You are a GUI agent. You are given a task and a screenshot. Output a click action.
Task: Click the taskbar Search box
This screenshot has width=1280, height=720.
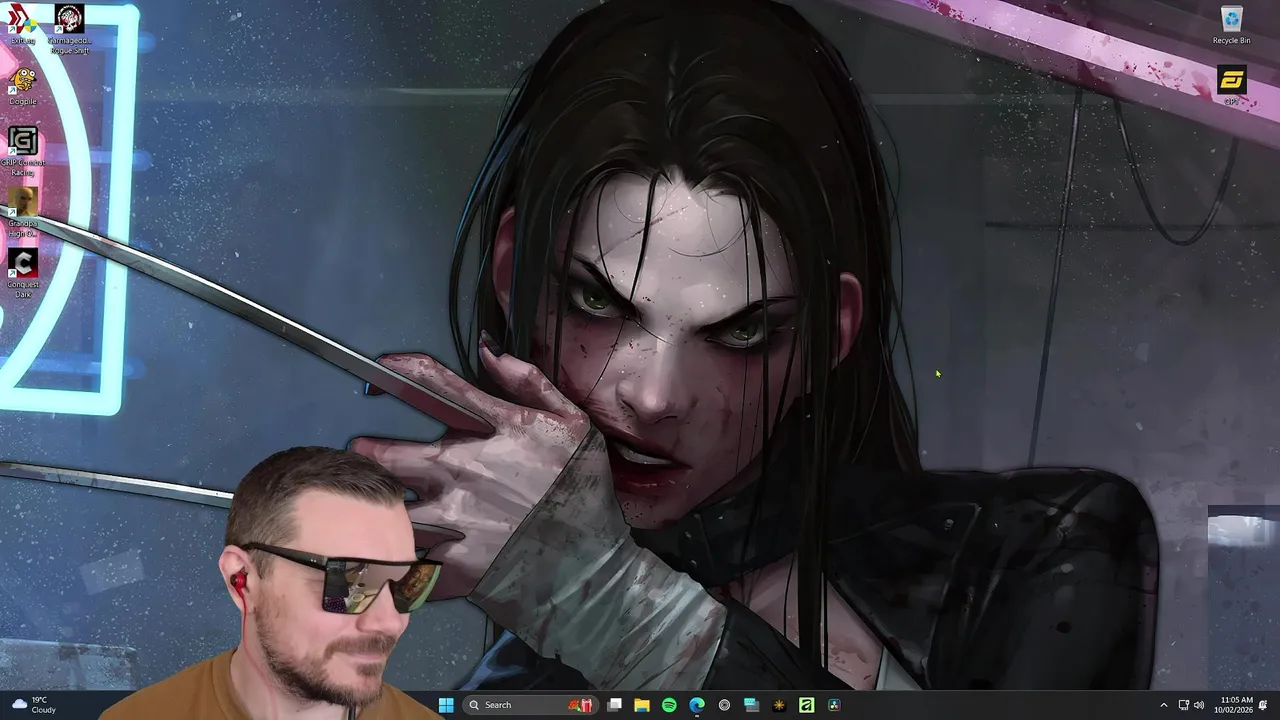coord(531,705)
